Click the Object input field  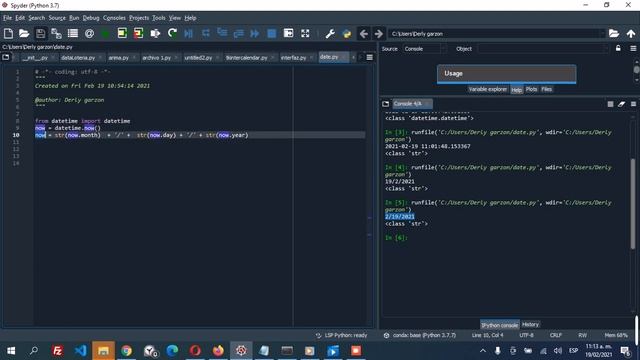click(542, 49)
